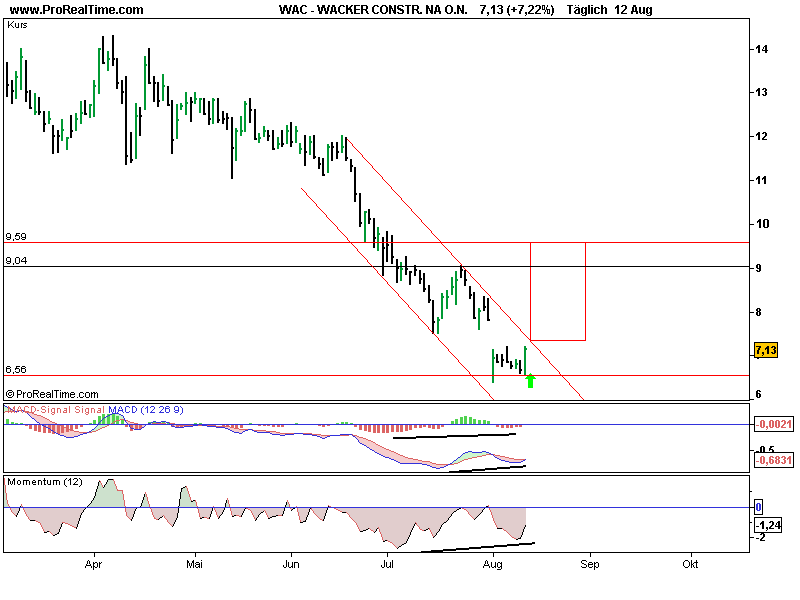Click the -2 momentum axis label
800x600 pixels.
point(760,537)
